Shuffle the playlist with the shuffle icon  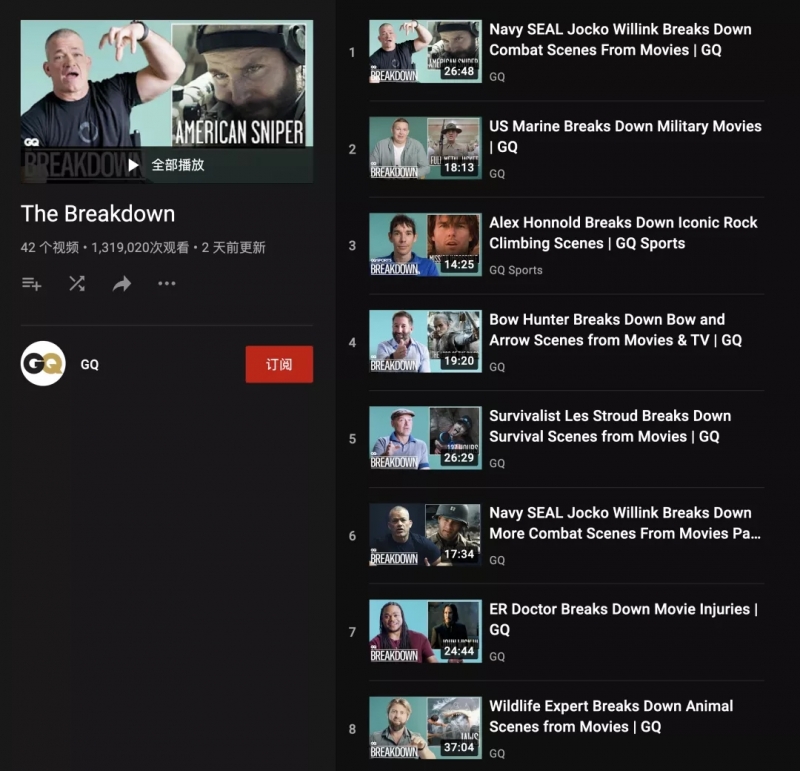(77, 283)
